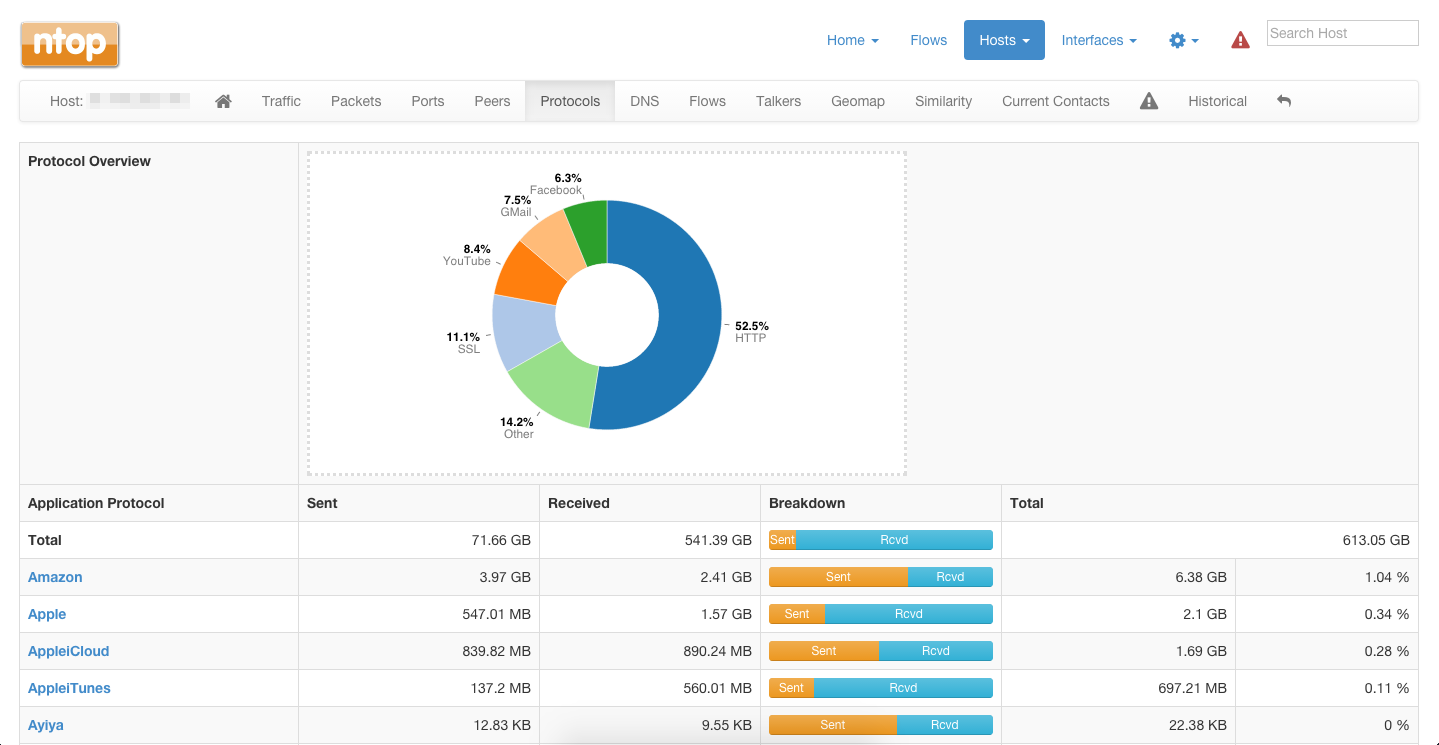Switch to the Similarity tab
The height and width of the screenshot is (745, 1439).
point(944,101)
